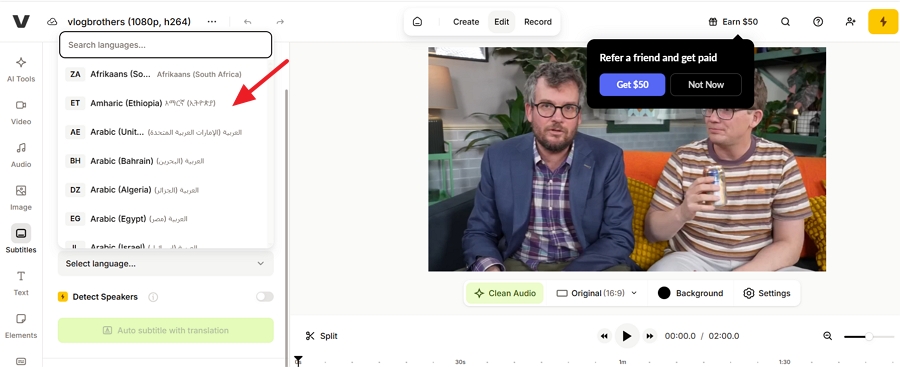Expand the Select language dropdown
The image size is (900, 367).
pyautogui.click(x=165, y=264)
